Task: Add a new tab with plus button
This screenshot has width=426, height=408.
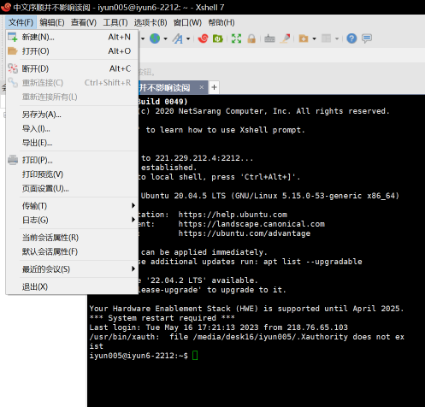Action: pos(214,87)
